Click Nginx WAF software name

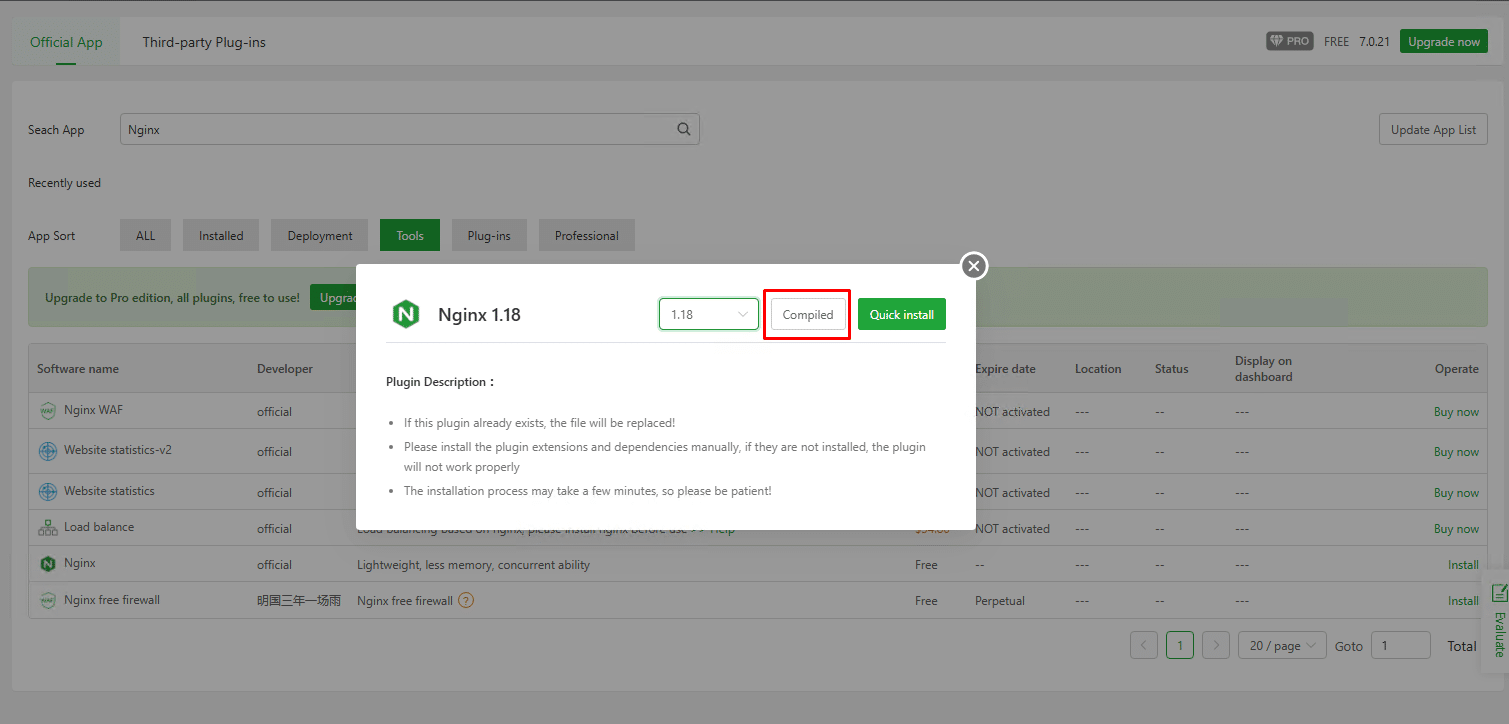coord(94,410)
